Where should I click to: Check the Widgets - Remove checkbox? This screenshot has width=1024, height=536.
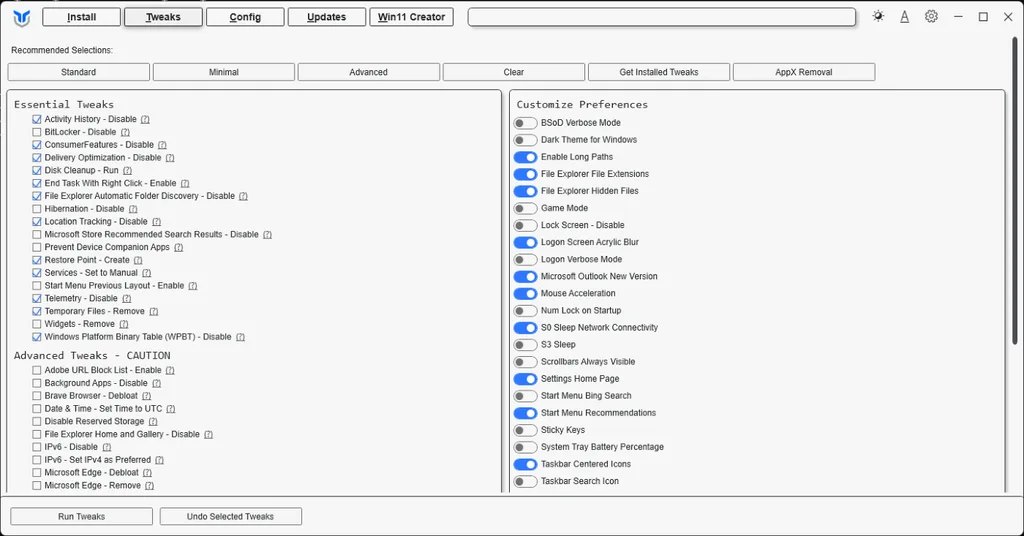point(37,324)
